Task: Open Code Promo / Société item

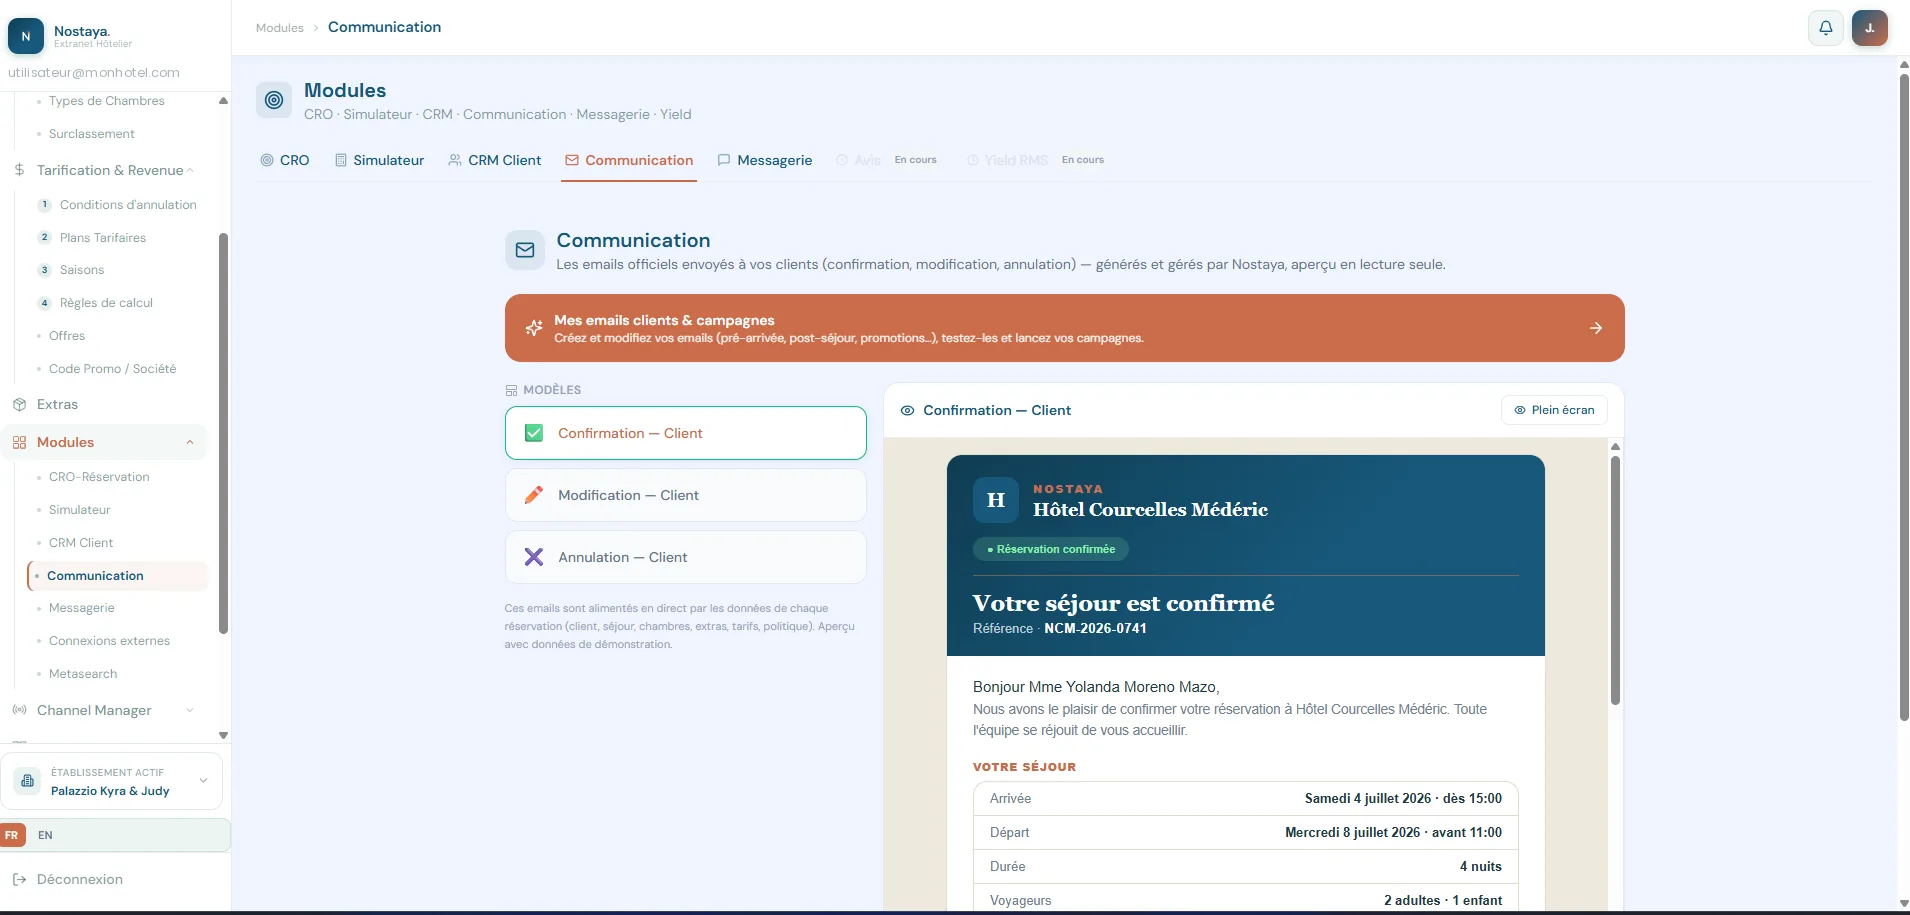Action: pyautogui.click(x=112, y=369)
